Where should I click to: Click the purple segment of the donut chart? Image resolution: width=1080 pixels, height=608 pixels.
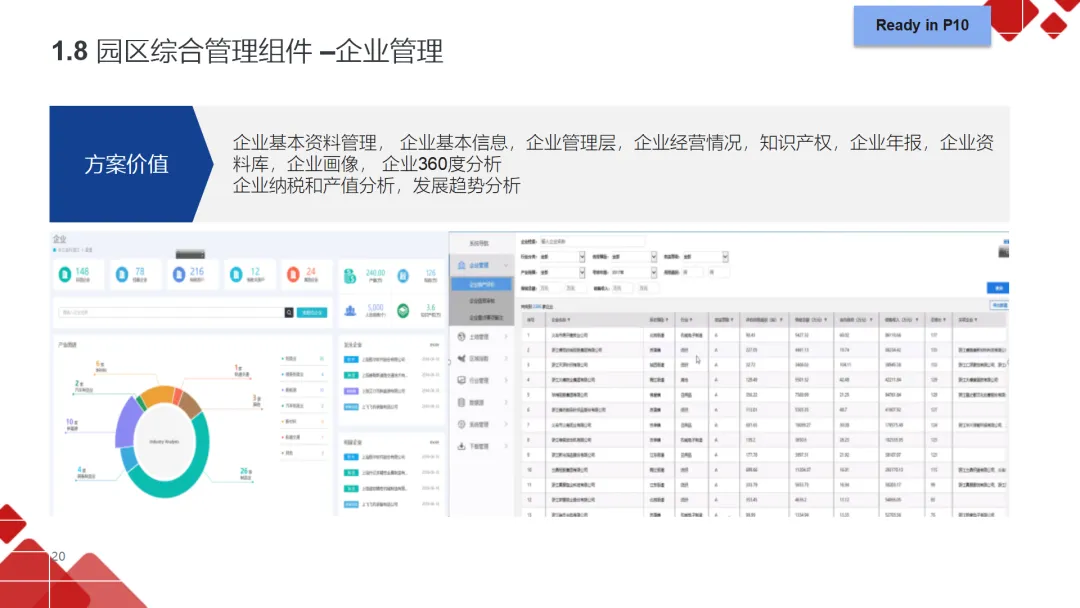coord(127,425)
